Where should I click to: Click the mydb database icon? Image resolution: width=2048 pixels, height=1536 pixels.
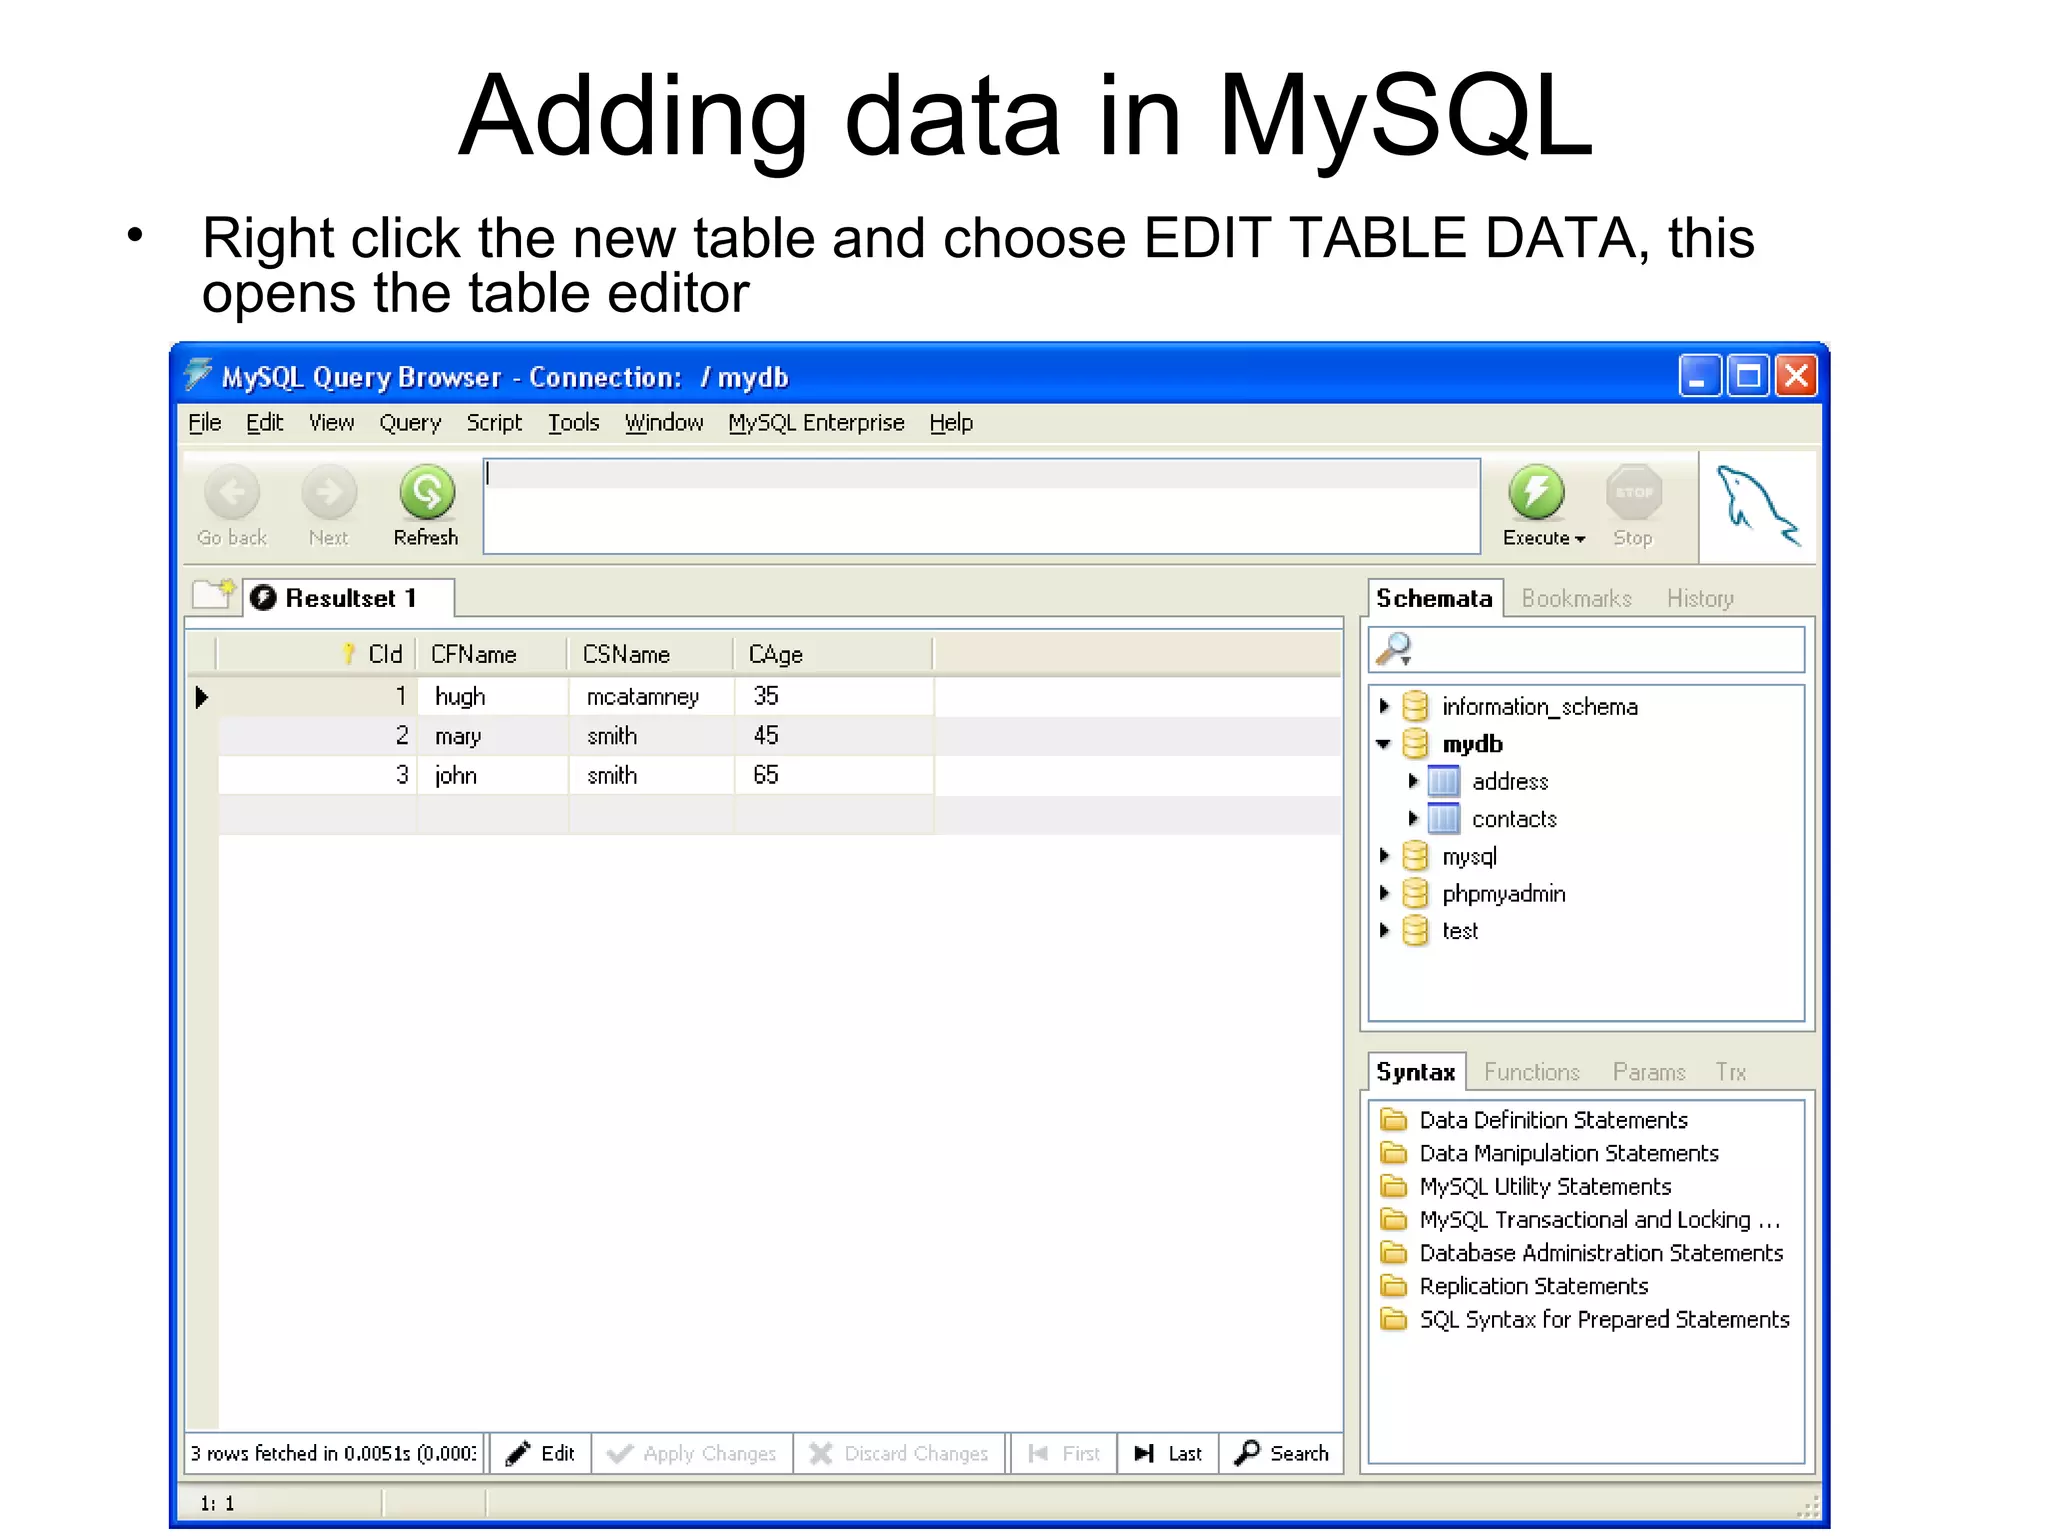1415,743
